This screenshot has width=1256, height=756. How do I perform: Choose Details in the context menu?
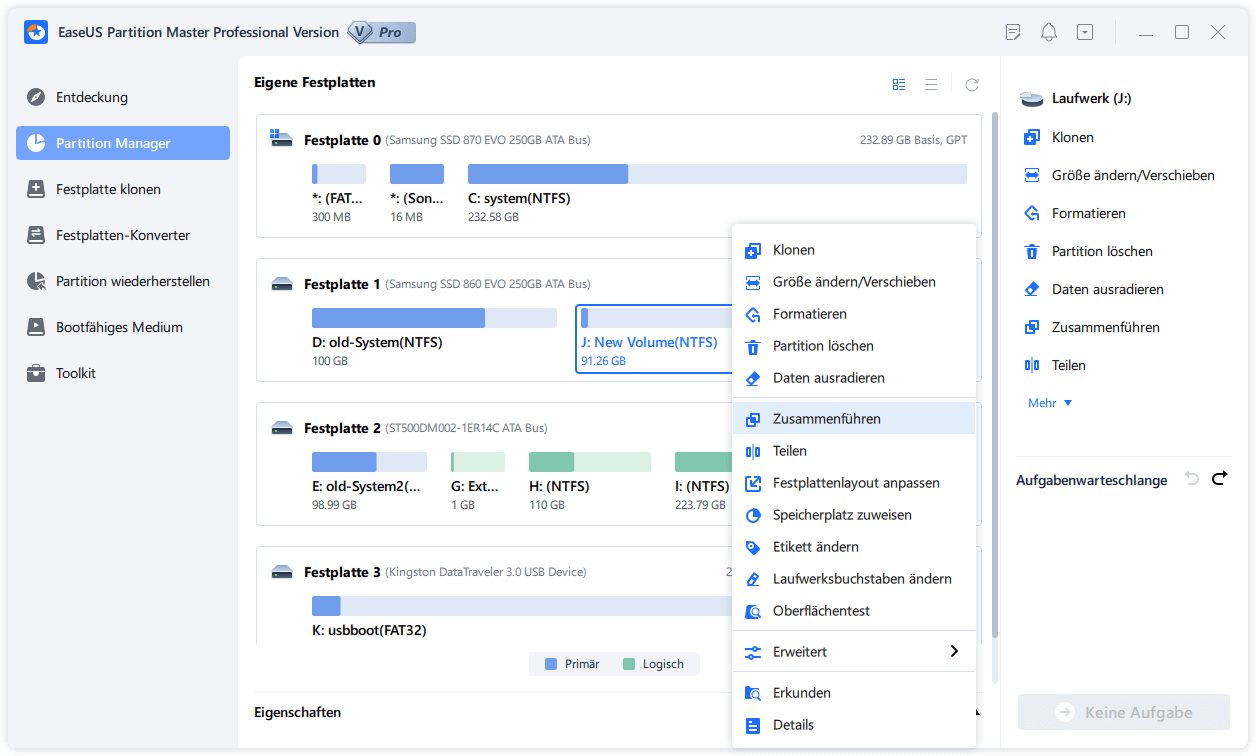[x=854, y=725]
